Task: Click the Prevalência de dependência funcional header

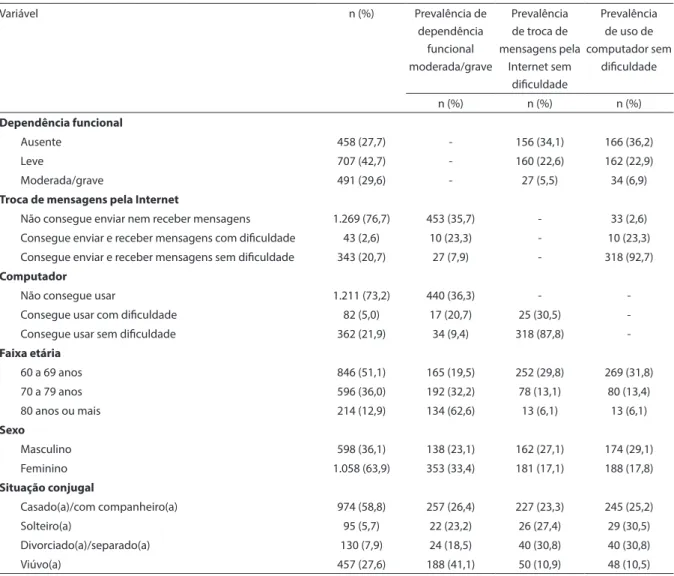Action: tap(450, 40)
